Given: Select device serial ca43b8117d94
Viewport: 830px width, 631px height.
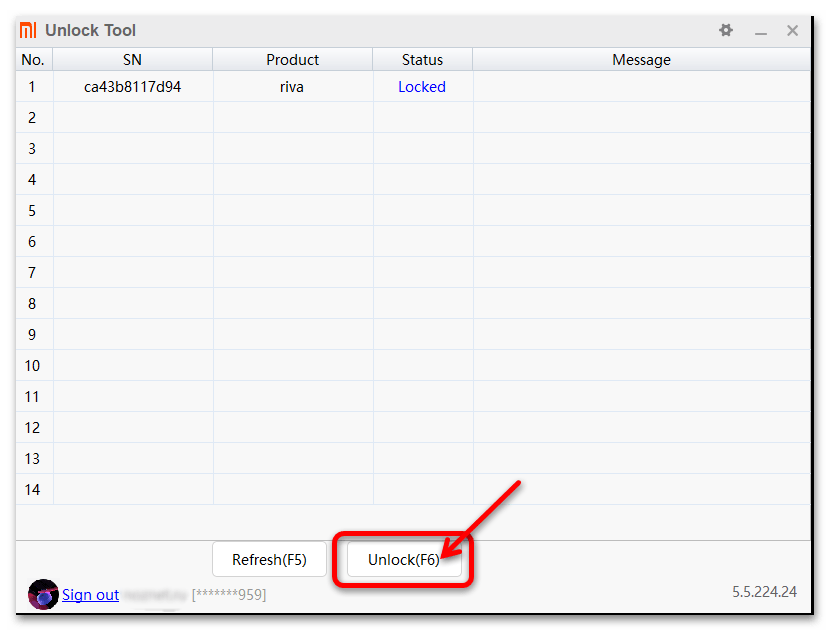Looking at the screenshot, I should coord(133,87).
